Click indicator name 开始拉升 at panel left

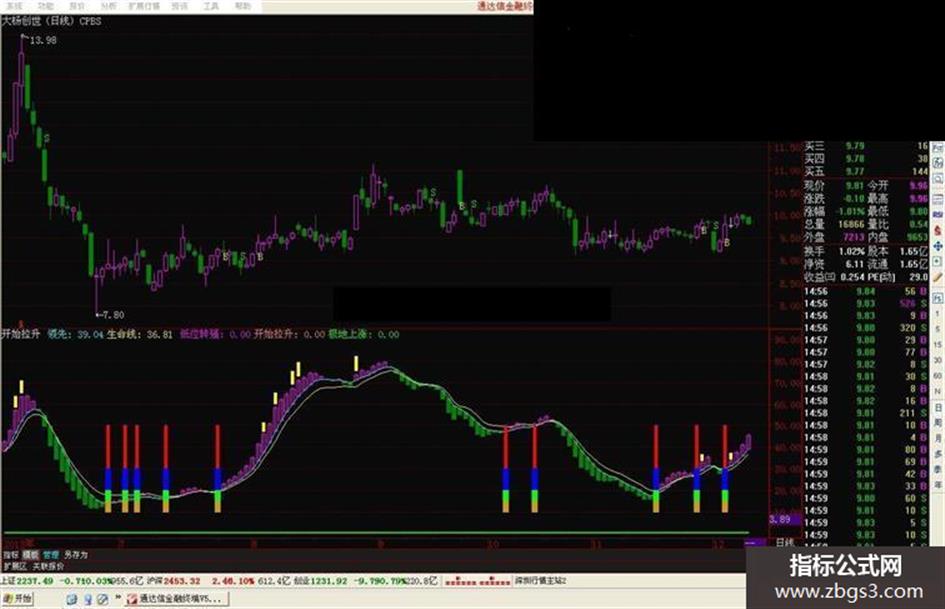coord(20,333)
